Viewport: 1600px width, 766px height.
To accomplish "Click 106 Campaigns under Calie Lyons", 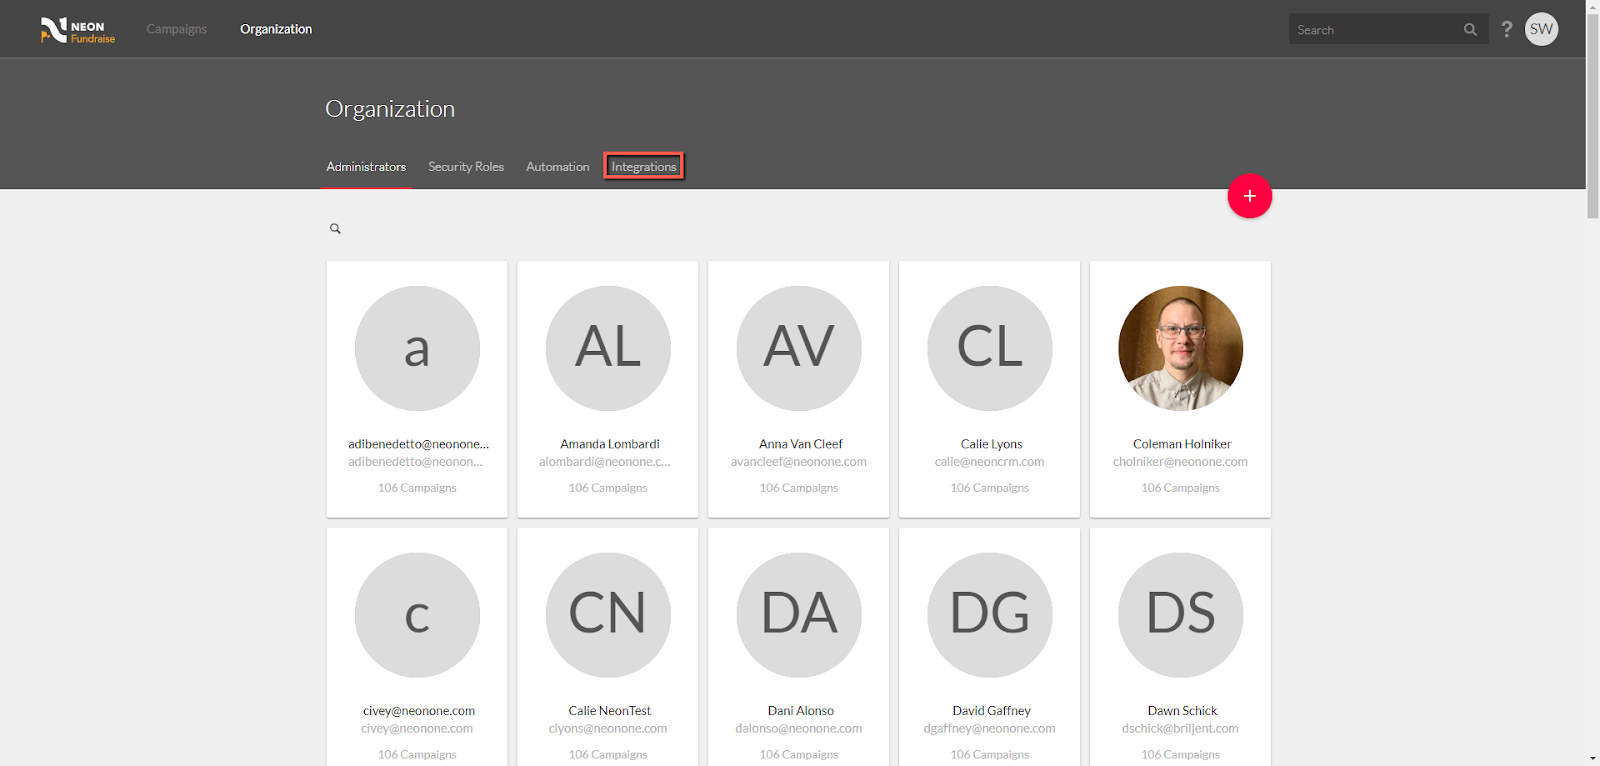I will [989, 488].
